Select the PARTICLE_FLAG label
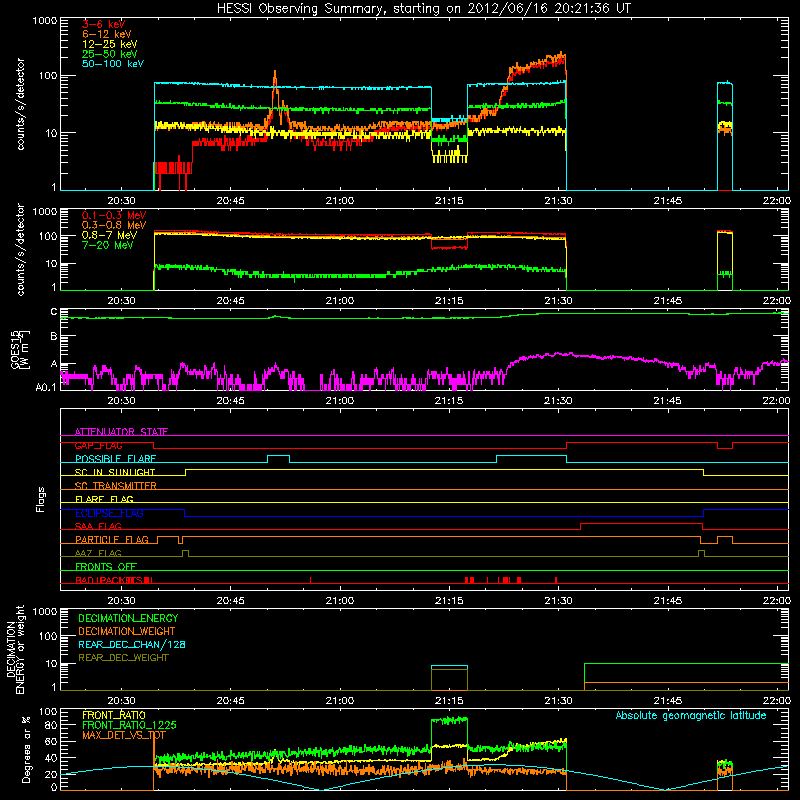800x800 pixels. pos(112,539)
